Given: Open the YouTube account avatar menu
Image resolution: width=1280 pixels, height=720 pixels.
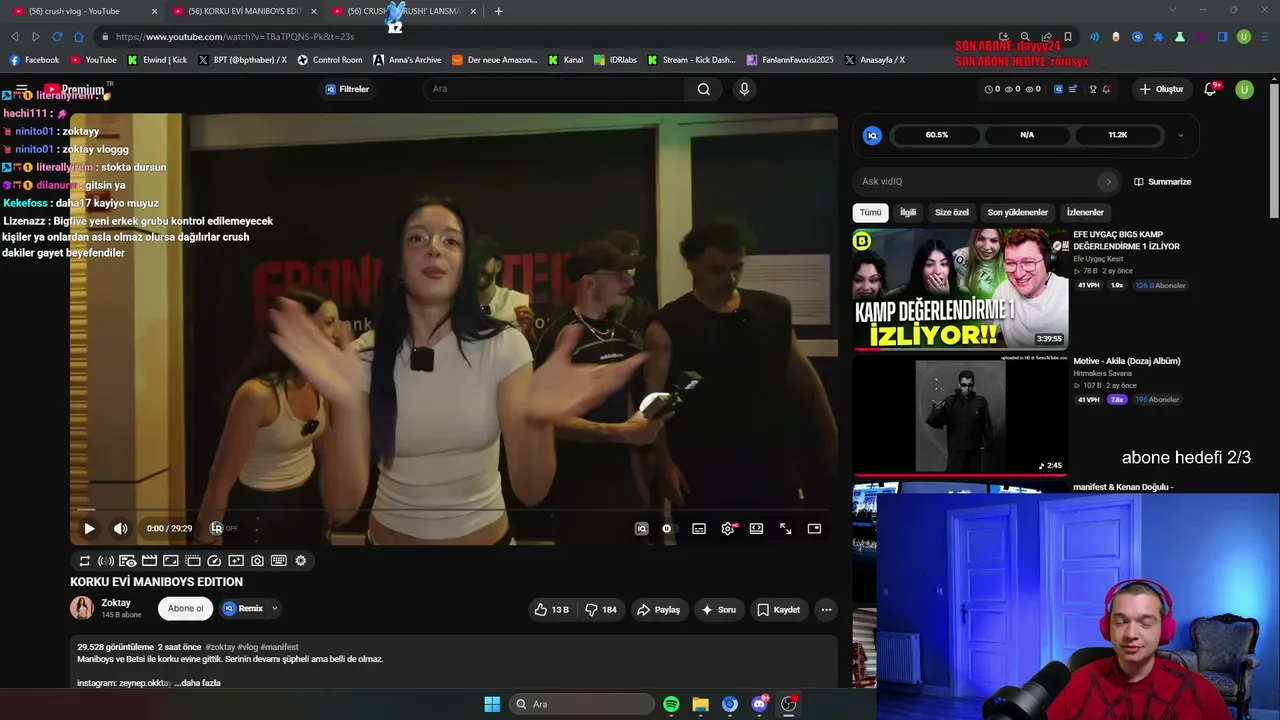Looking at the screenshot, I should (1244, 89).
